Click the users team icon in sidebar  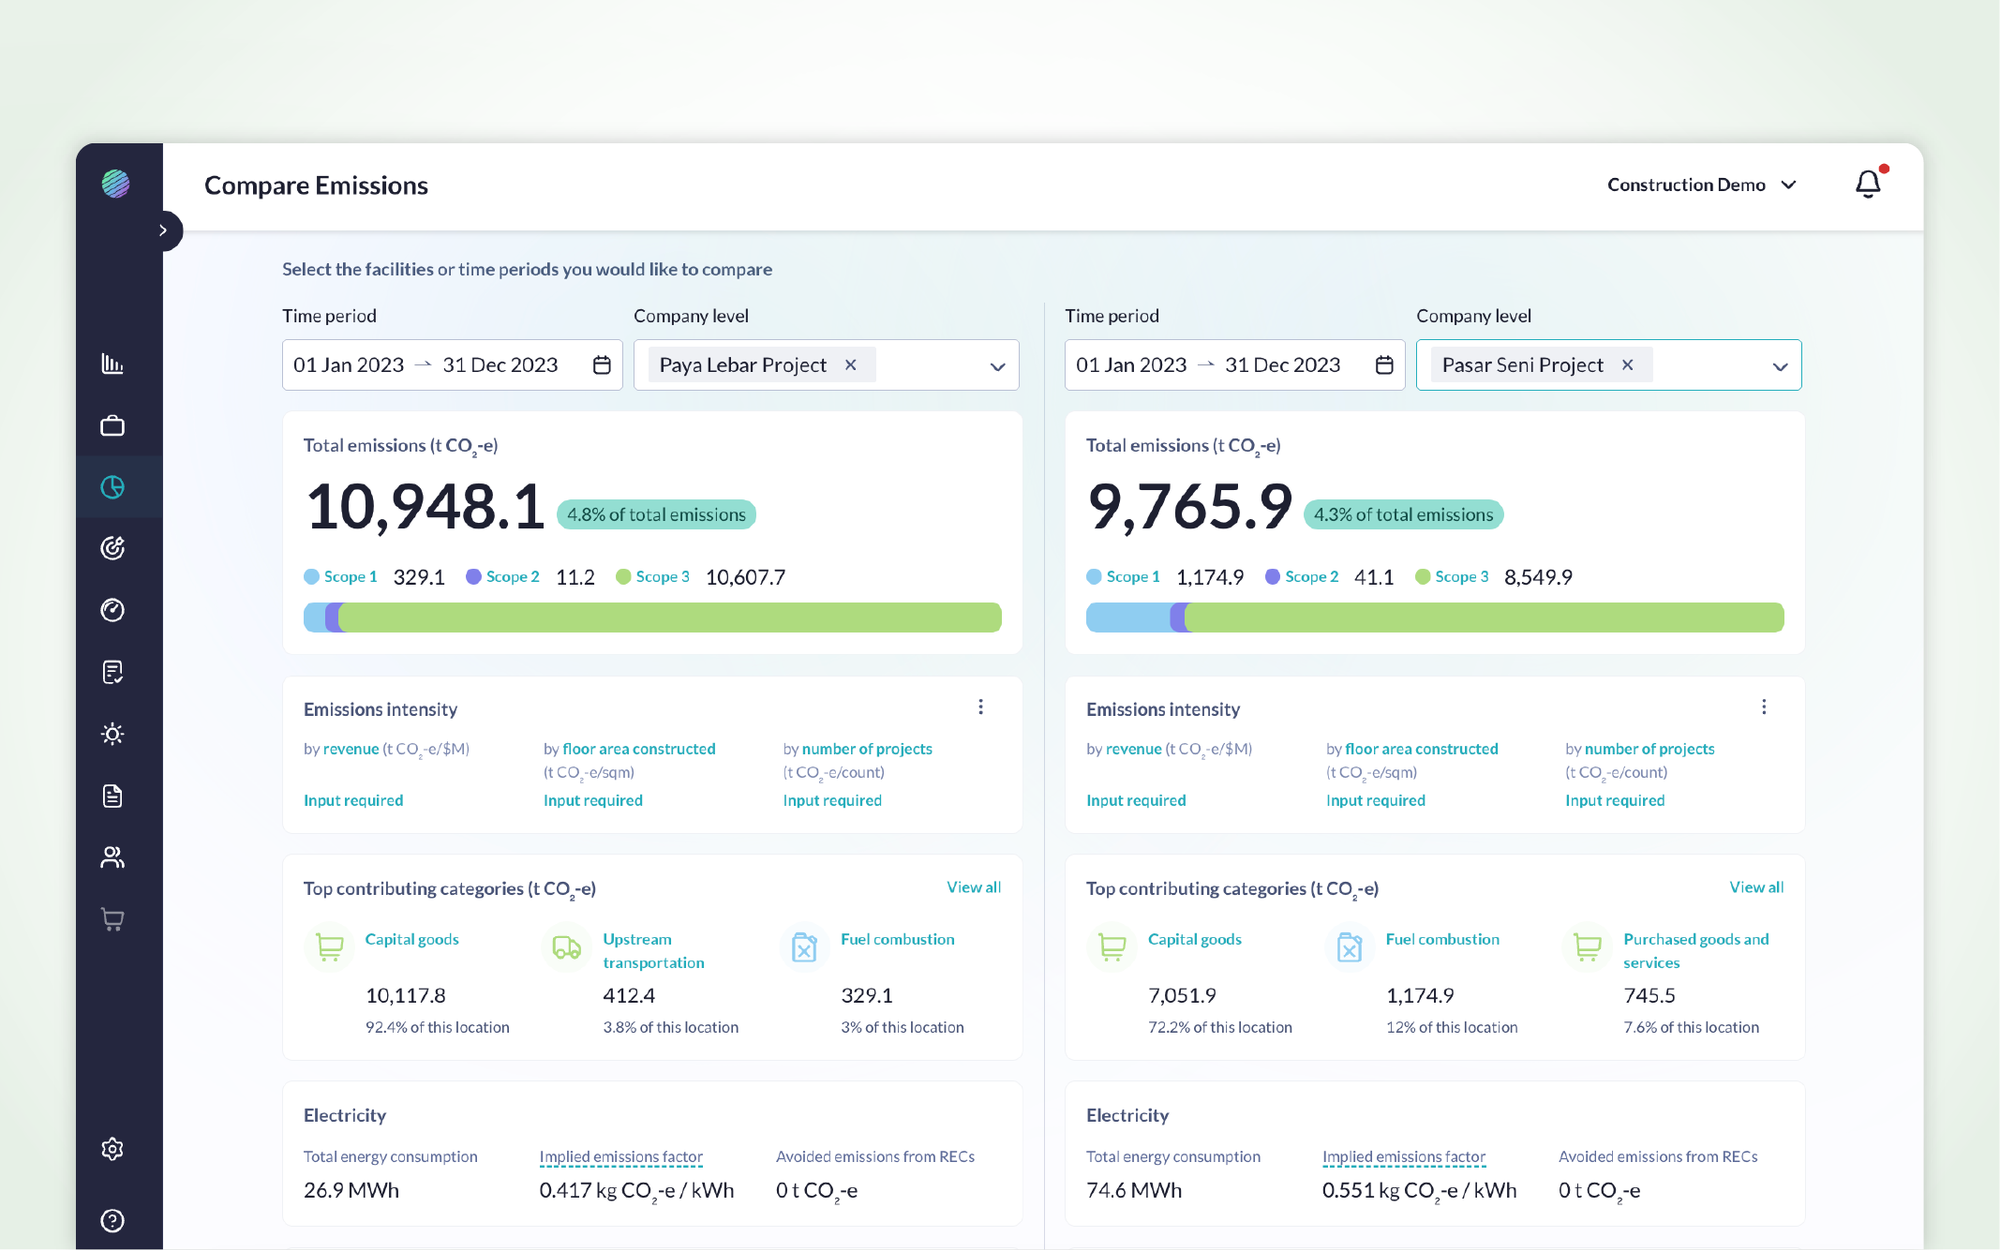pyautogui.click(x=112, y=857)
